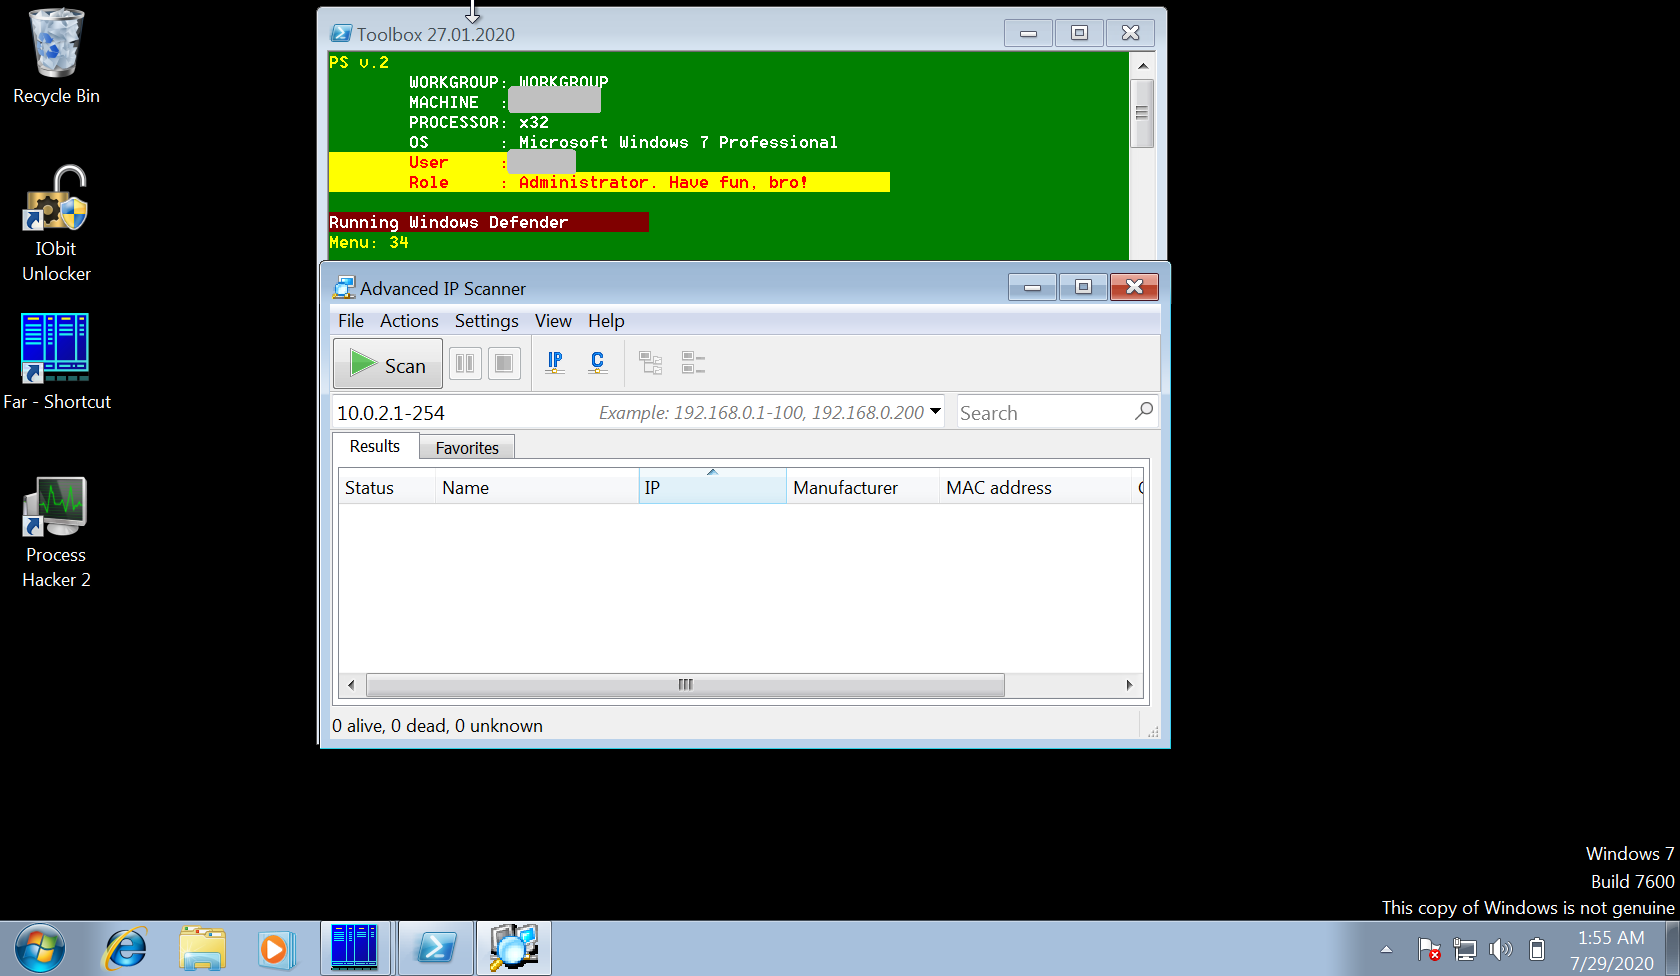Switch to Advanced IP Scanner taskbar button
This screenshot has width=1680, height=976.
pos(514,948)
